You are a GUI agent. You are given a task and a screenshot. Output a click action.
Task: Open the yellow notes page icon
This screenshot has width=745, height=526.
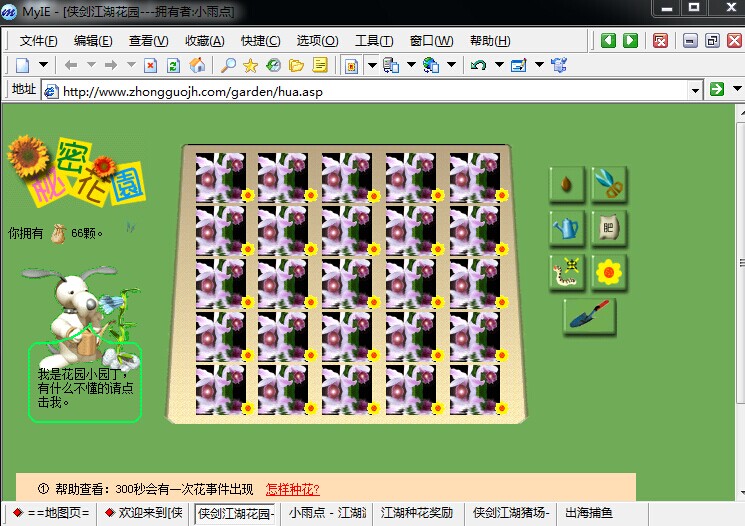click(320, 65)
